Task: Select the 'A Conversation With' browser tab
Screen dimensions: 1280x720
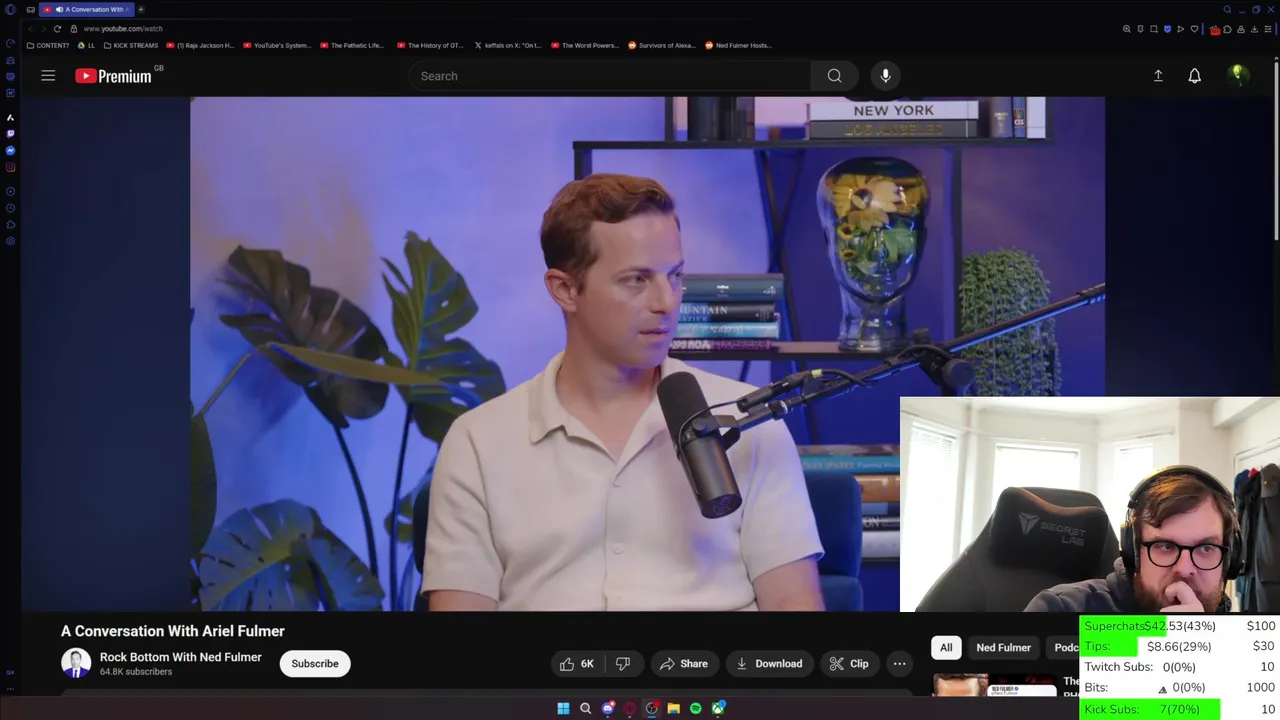Action: click(x=88, y=9)
